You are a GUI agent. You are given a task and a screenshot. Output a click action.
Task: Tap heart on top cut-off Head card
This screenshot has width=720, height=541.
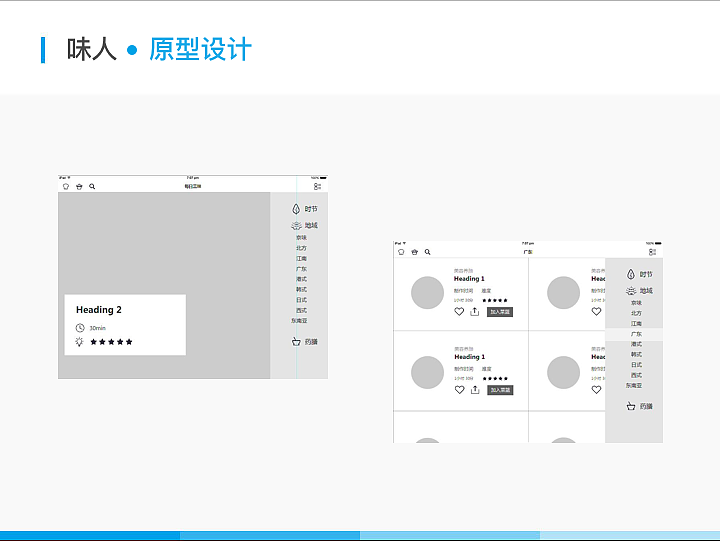pyautogui.click(x=596, y=312)
